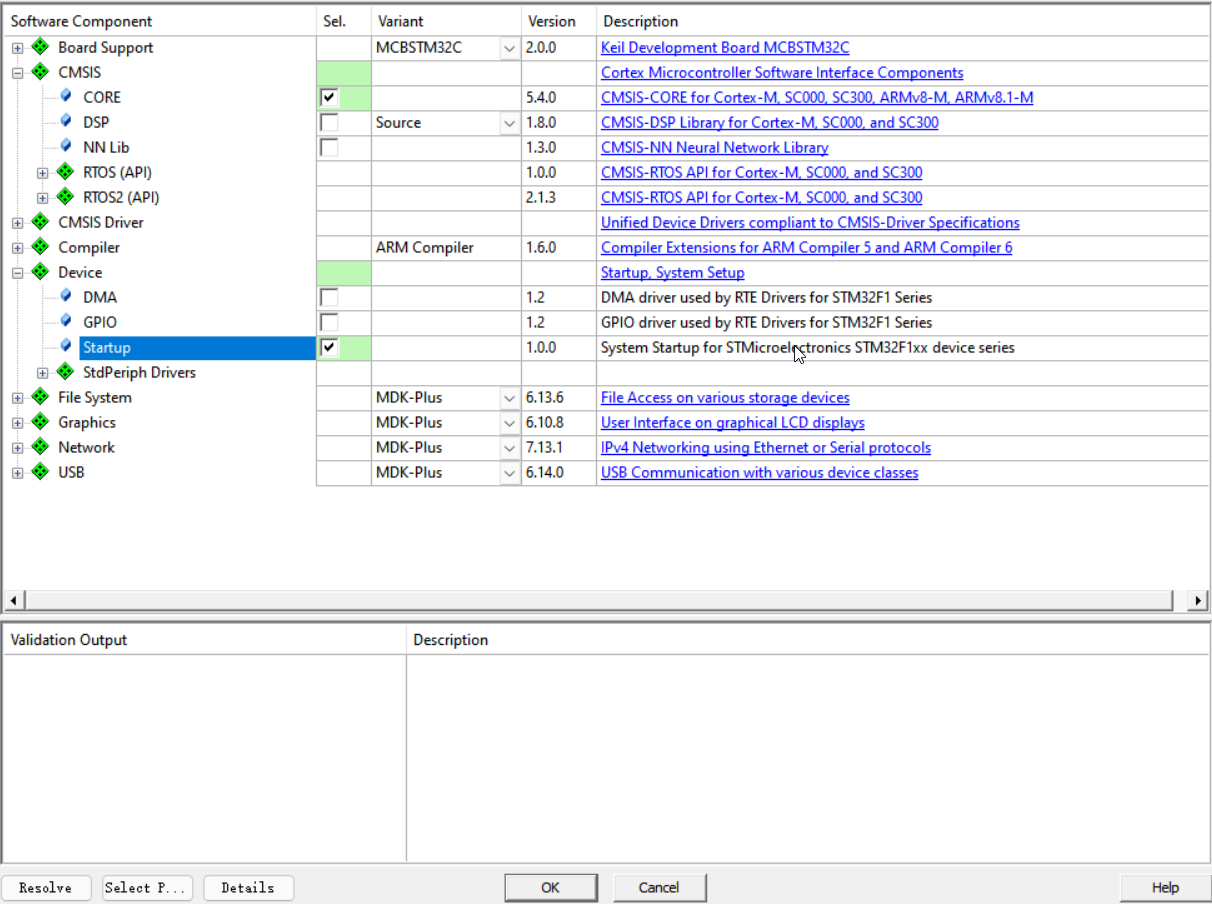The width and height of the screenshot is (1212, 904).
Task: Enable the Device DMA checkbox
Action: (x=329, y=298)
